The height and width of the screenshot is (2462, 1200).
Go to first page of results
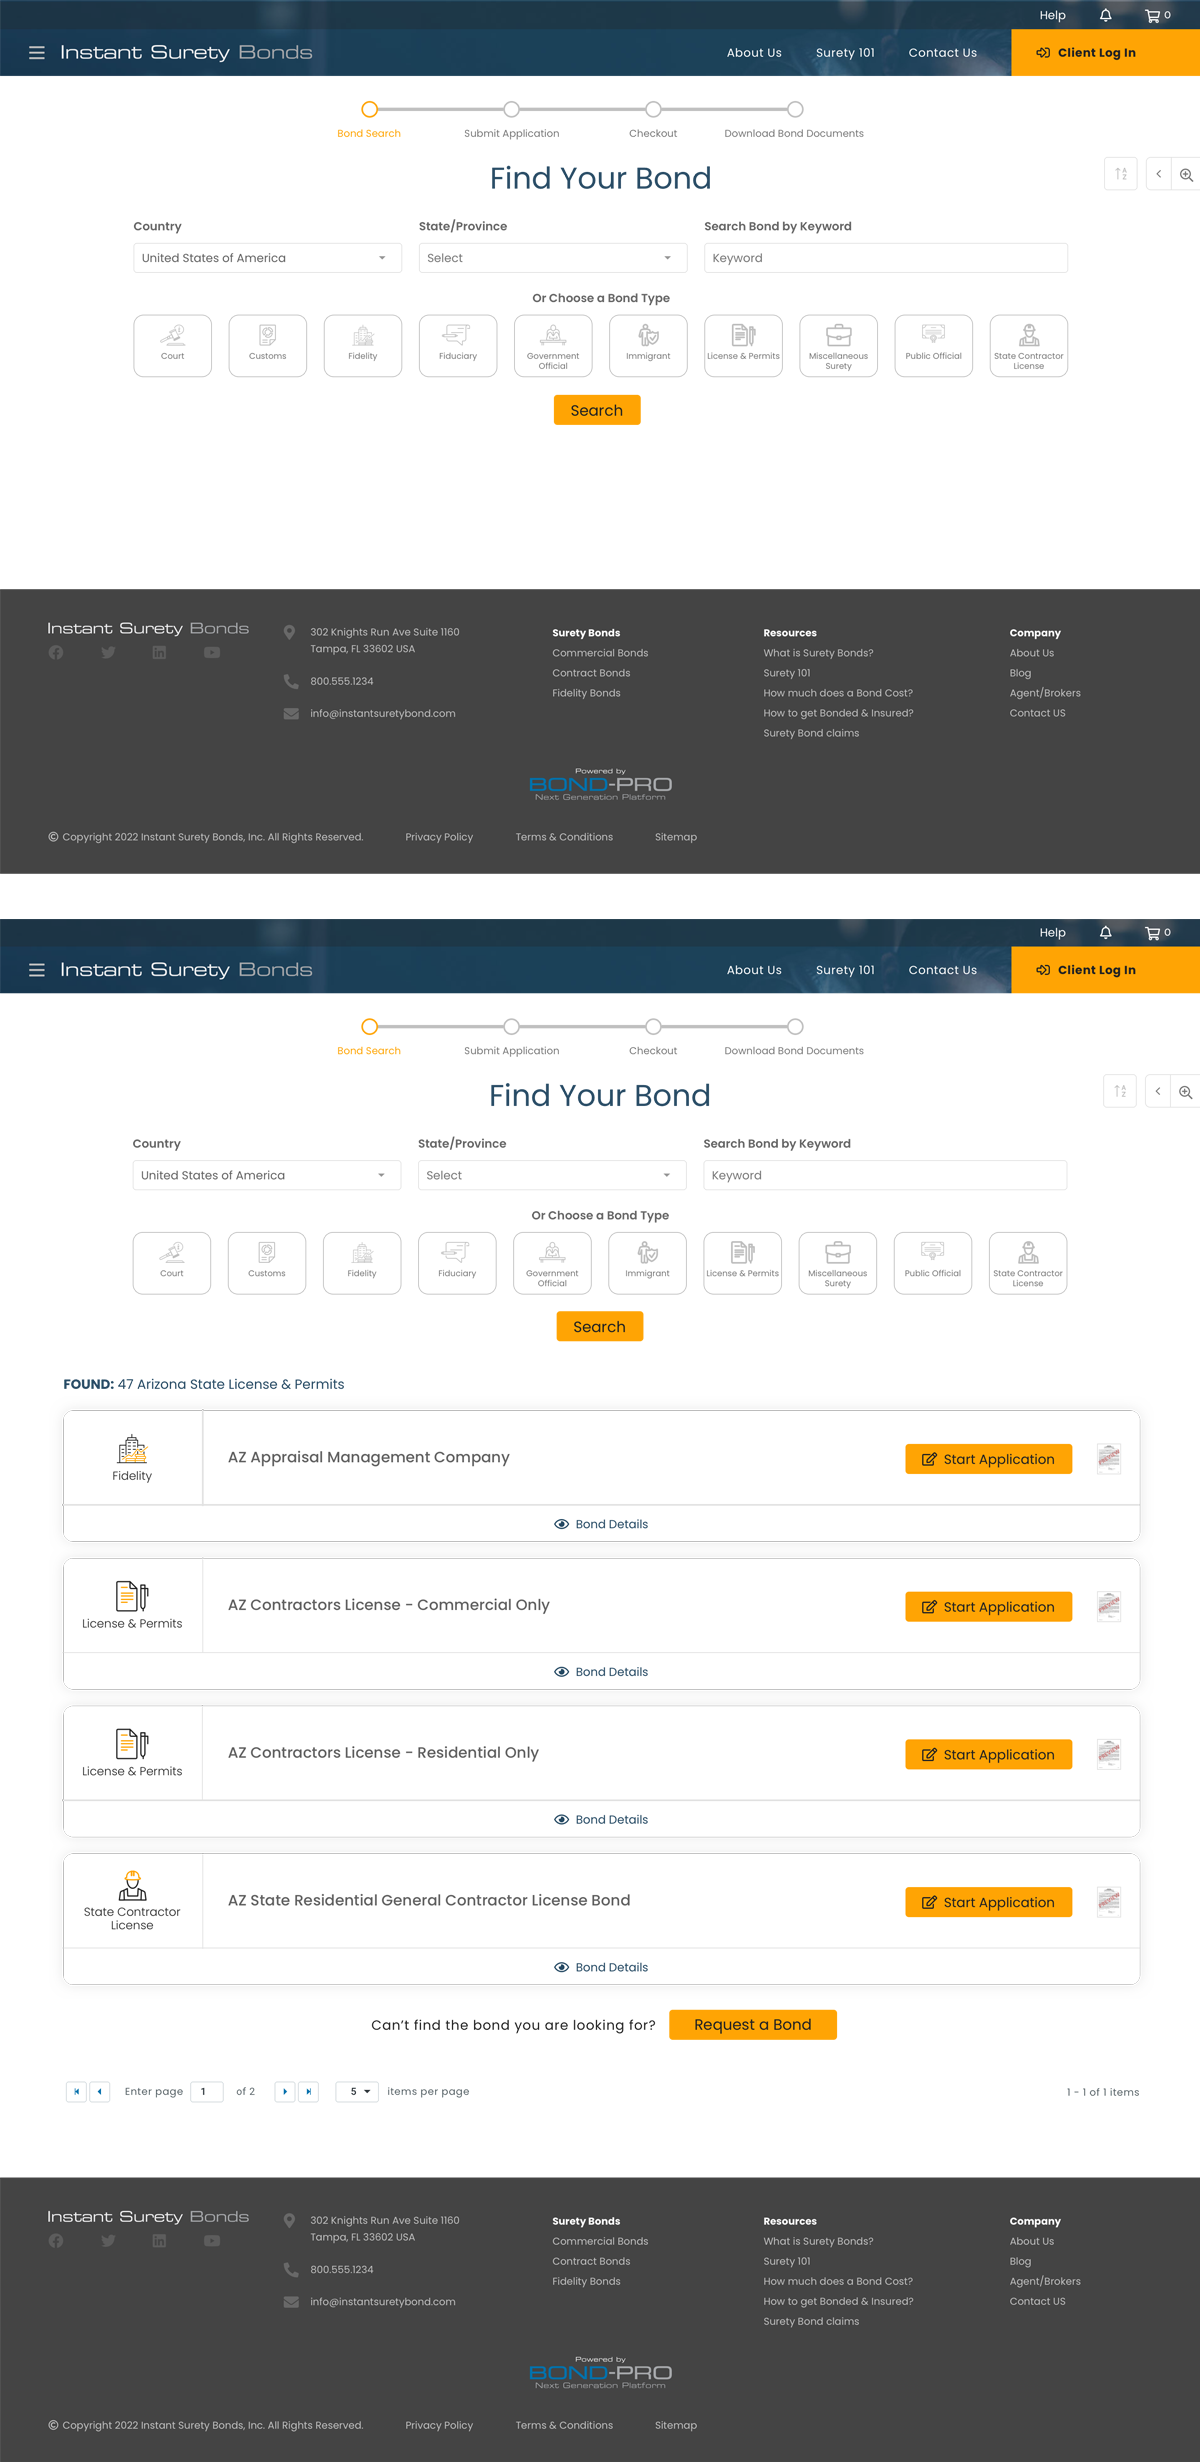(76, 2091)
